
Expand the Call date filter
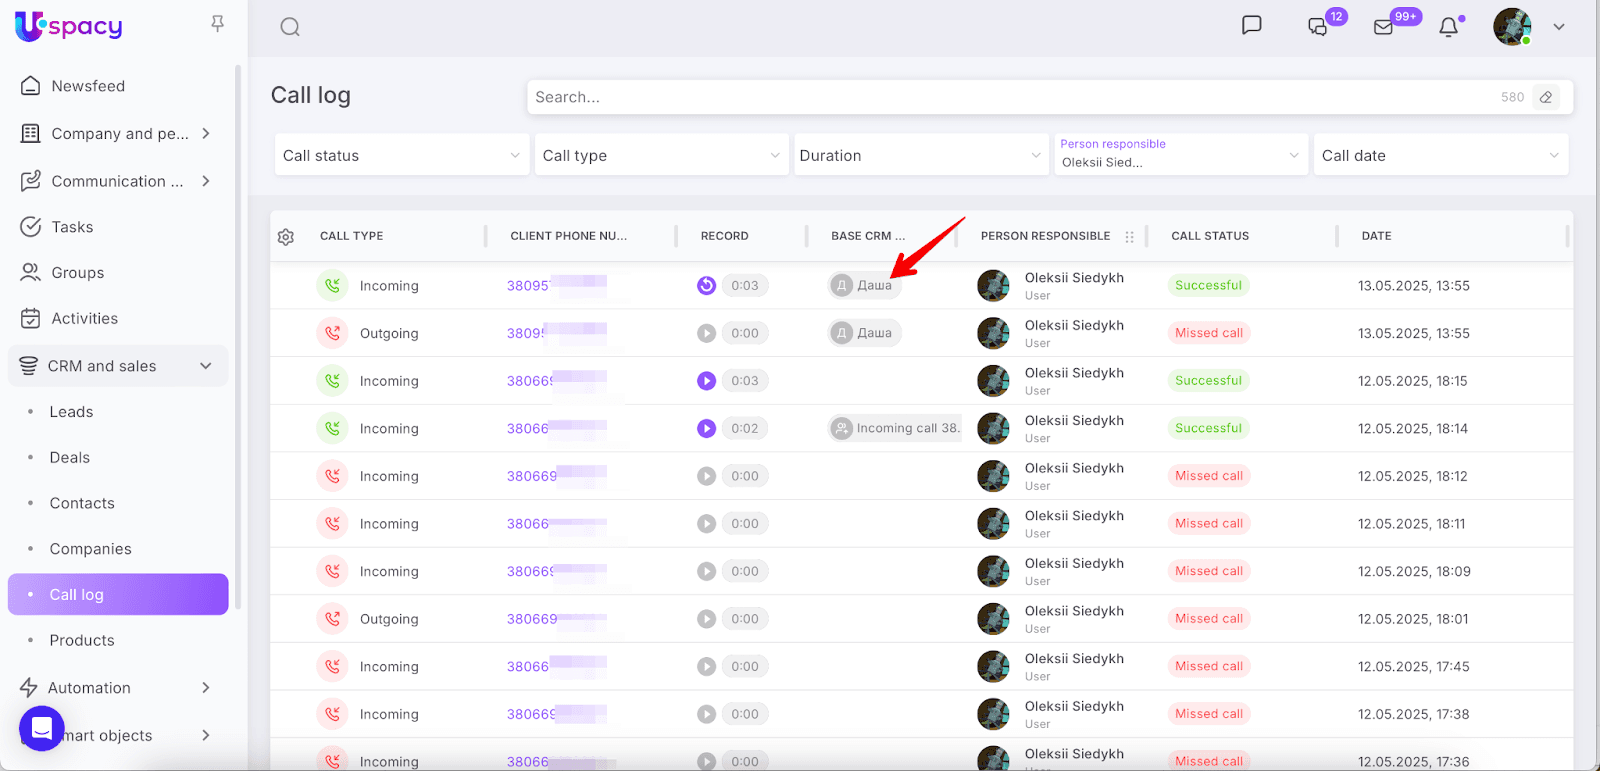click(1440, 155)
